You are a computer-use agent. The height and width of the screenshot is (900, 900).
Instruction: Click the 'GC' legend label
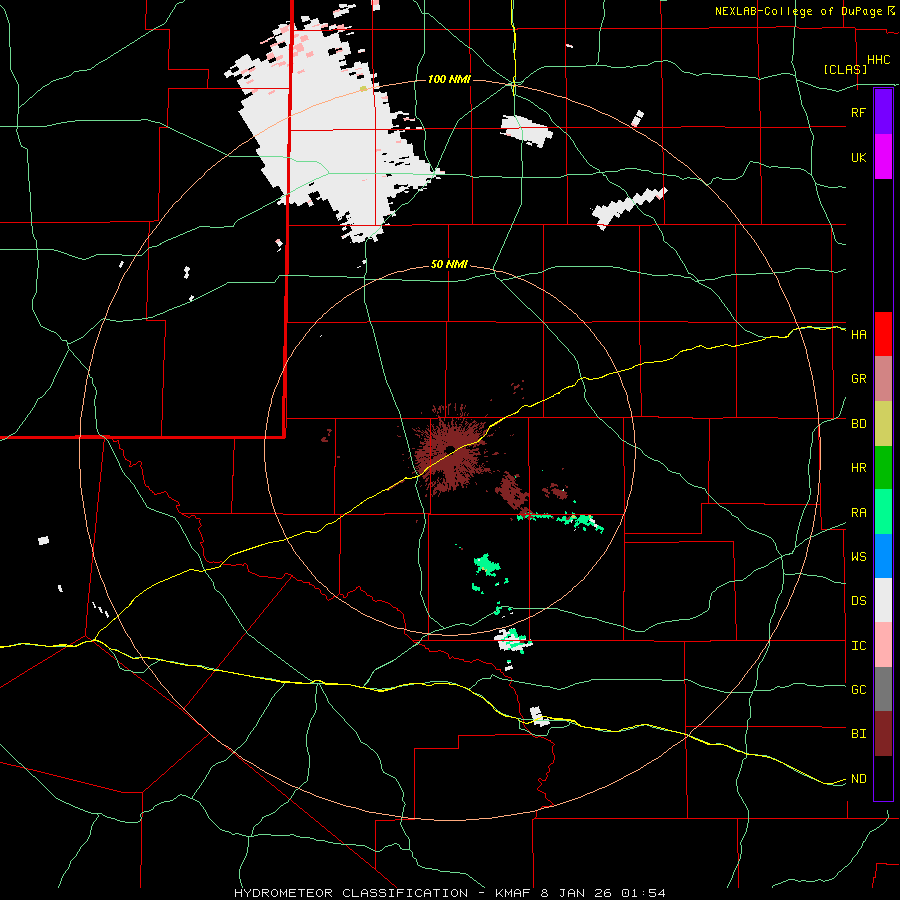[x=858, y=690]
